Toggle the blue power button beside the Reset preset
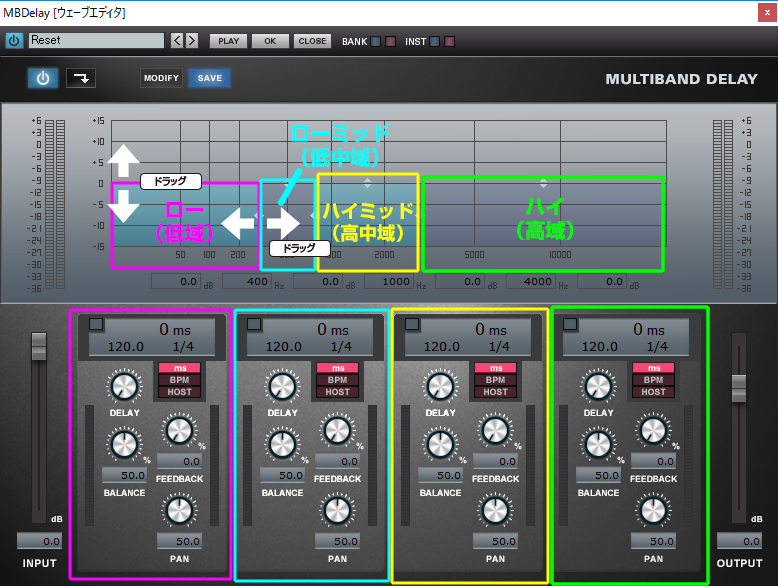The width and height of the screenshot is (778, 586). coord(14,41)
